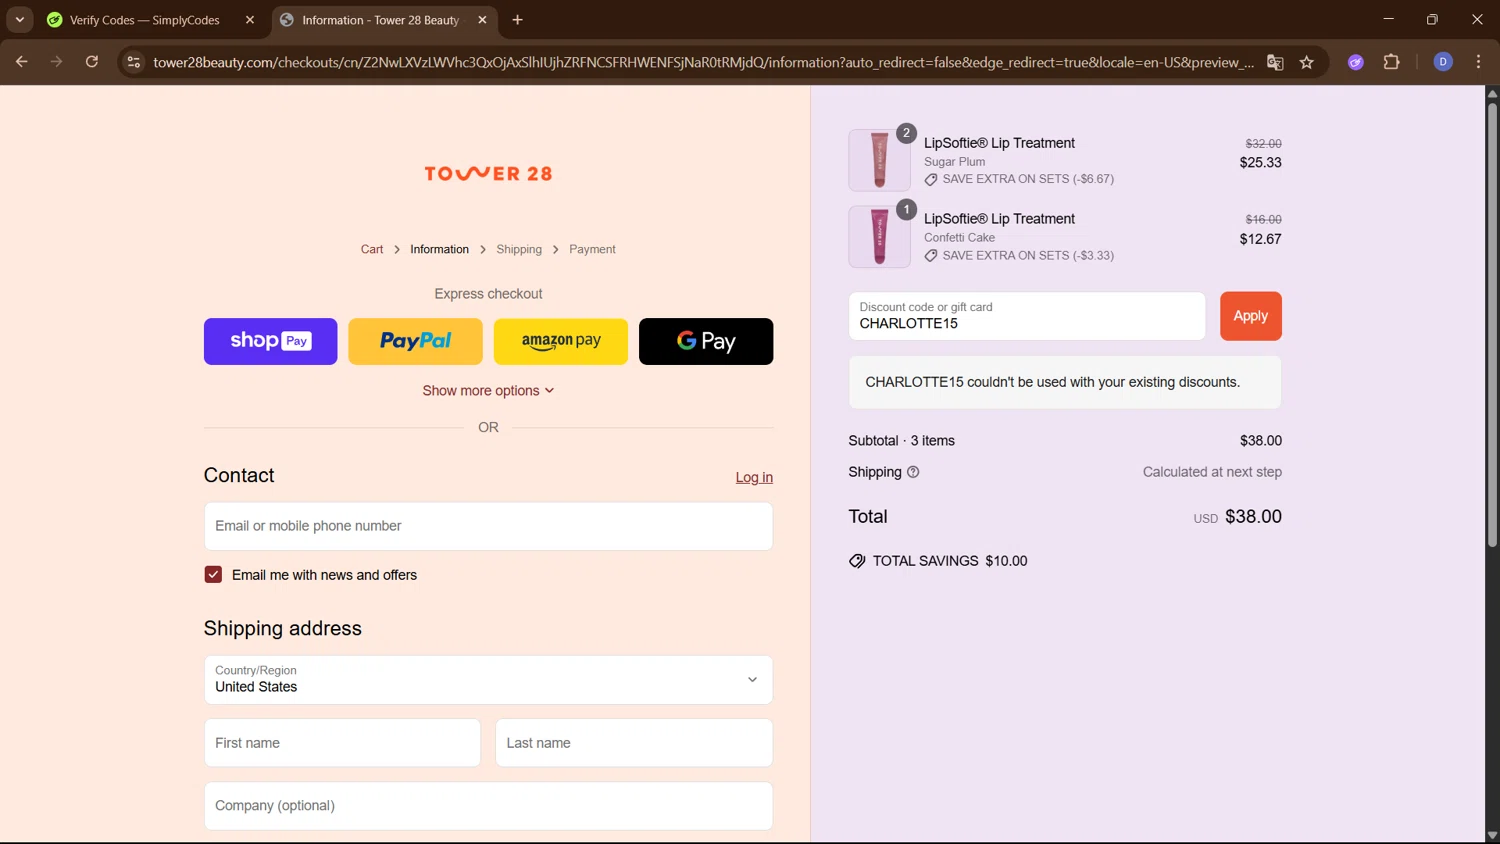This screenshot has width=1500, height=844.
Task: Minimize the browser window
Action: coord(1388,20)
